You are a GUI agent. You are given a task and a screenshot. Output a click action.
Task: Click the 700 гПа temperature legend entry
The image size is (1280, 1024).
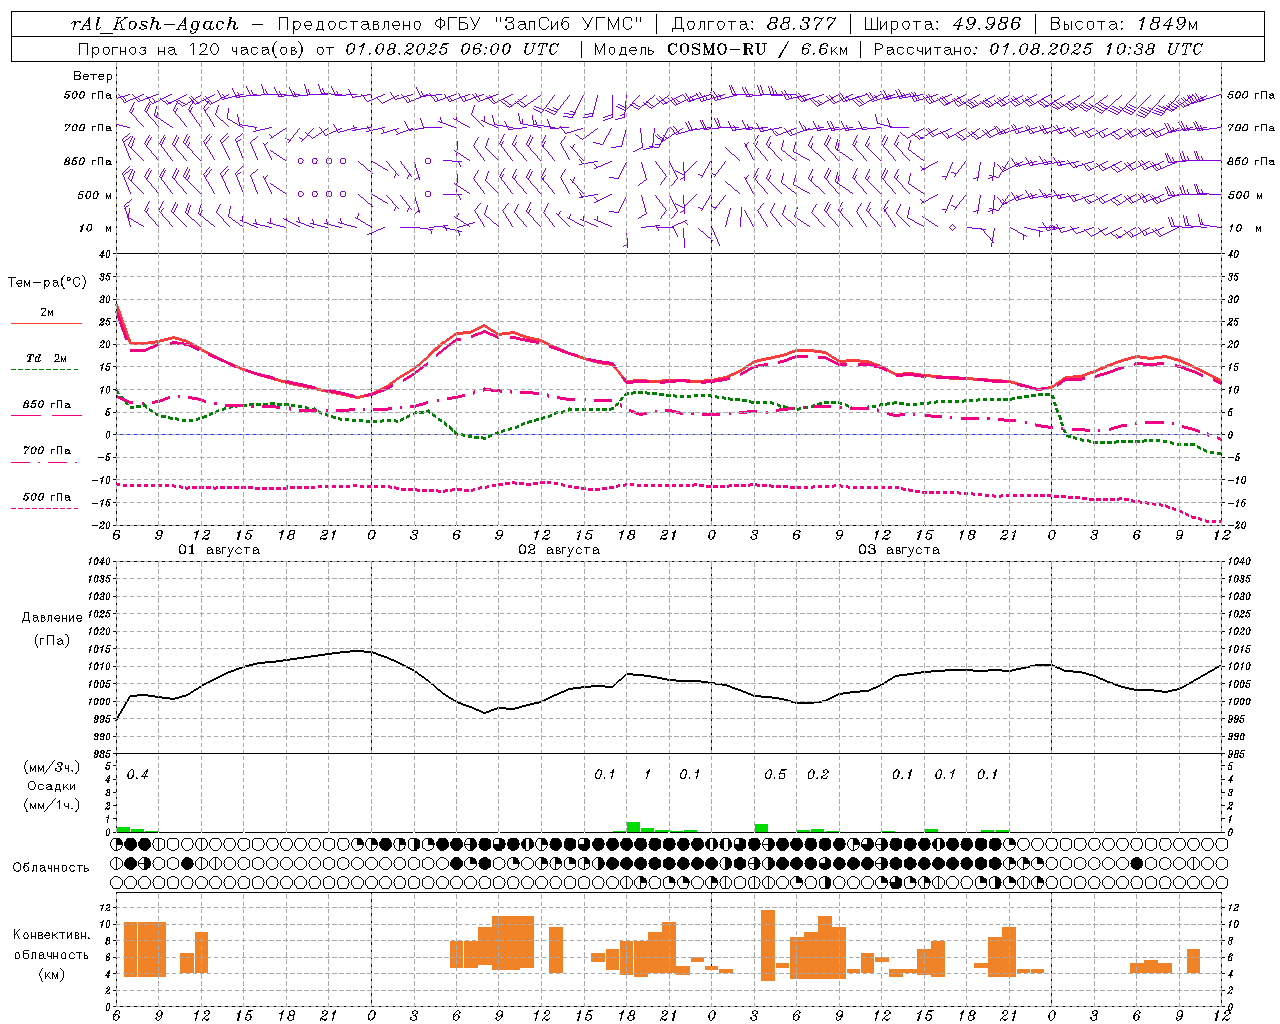47,451
